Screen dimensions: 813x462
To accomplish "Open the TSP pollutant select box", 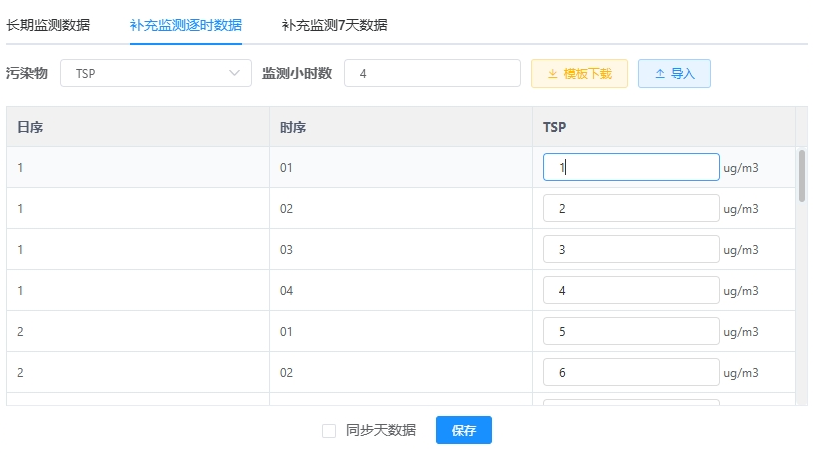I will [x=156, y=73].
